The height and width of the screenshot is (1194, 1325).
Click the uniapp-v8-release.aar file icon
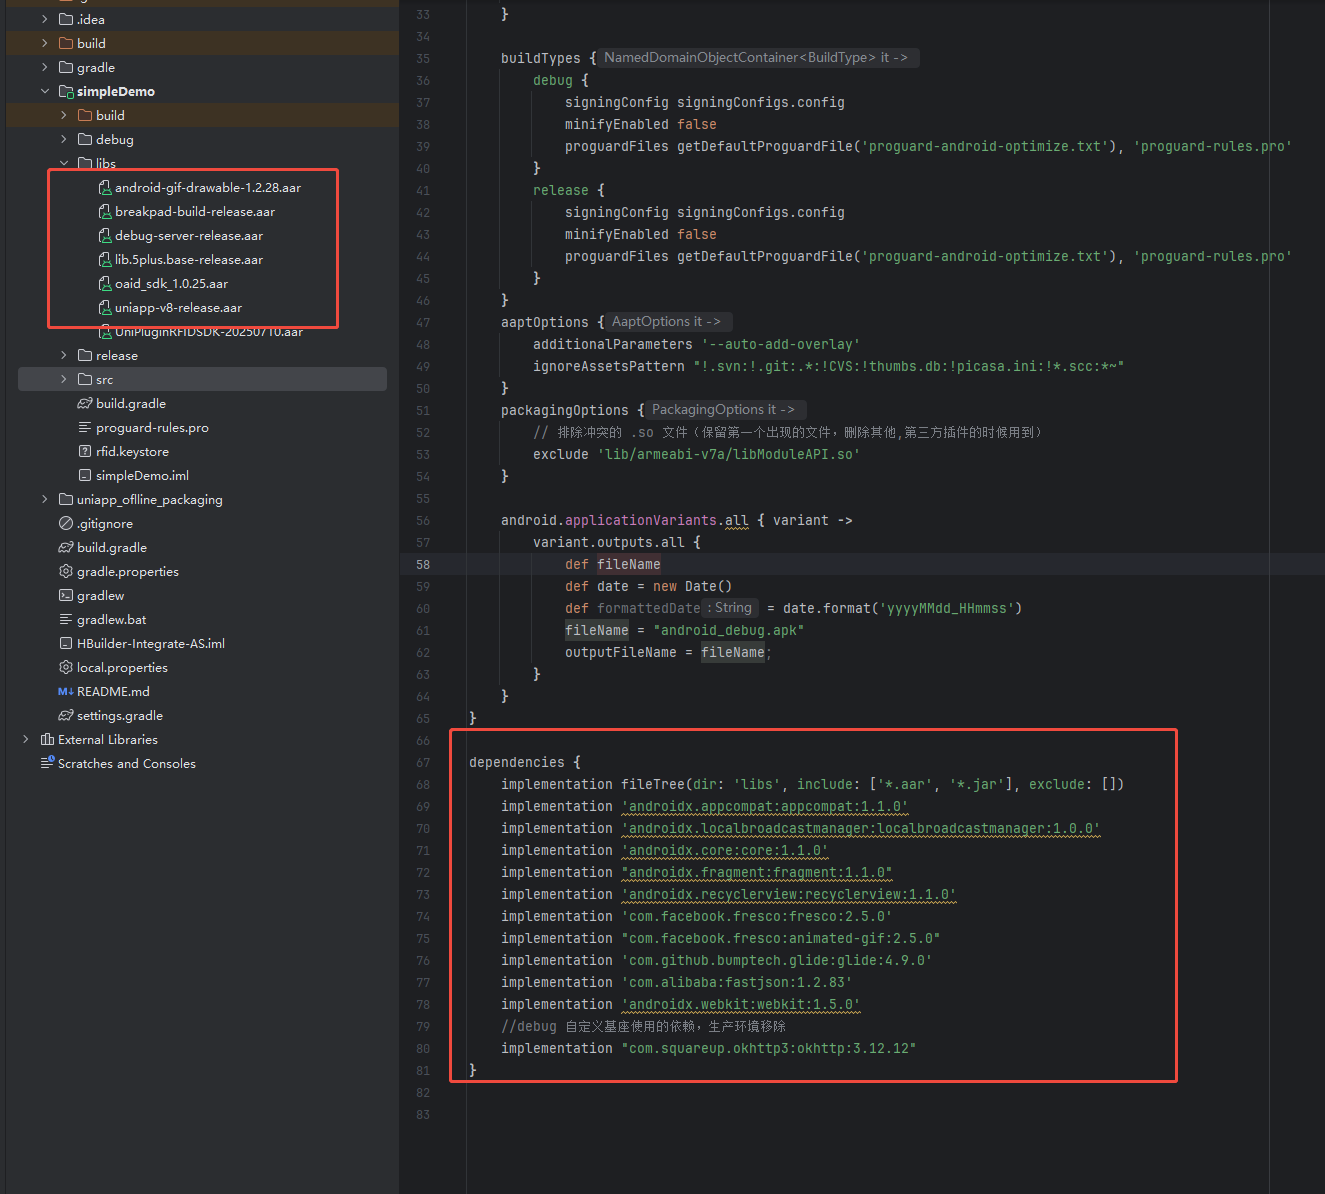(x=104, y=307)
